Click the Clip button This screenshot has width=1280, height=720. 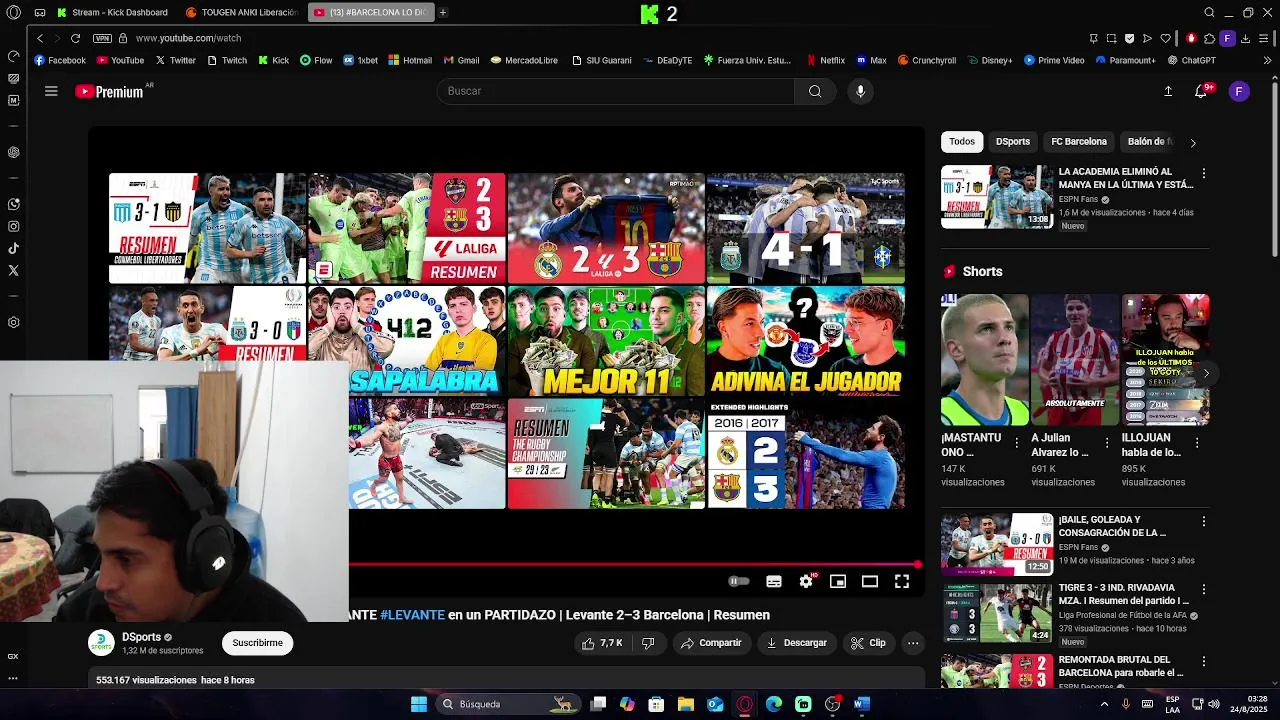[x=868, y=643]
